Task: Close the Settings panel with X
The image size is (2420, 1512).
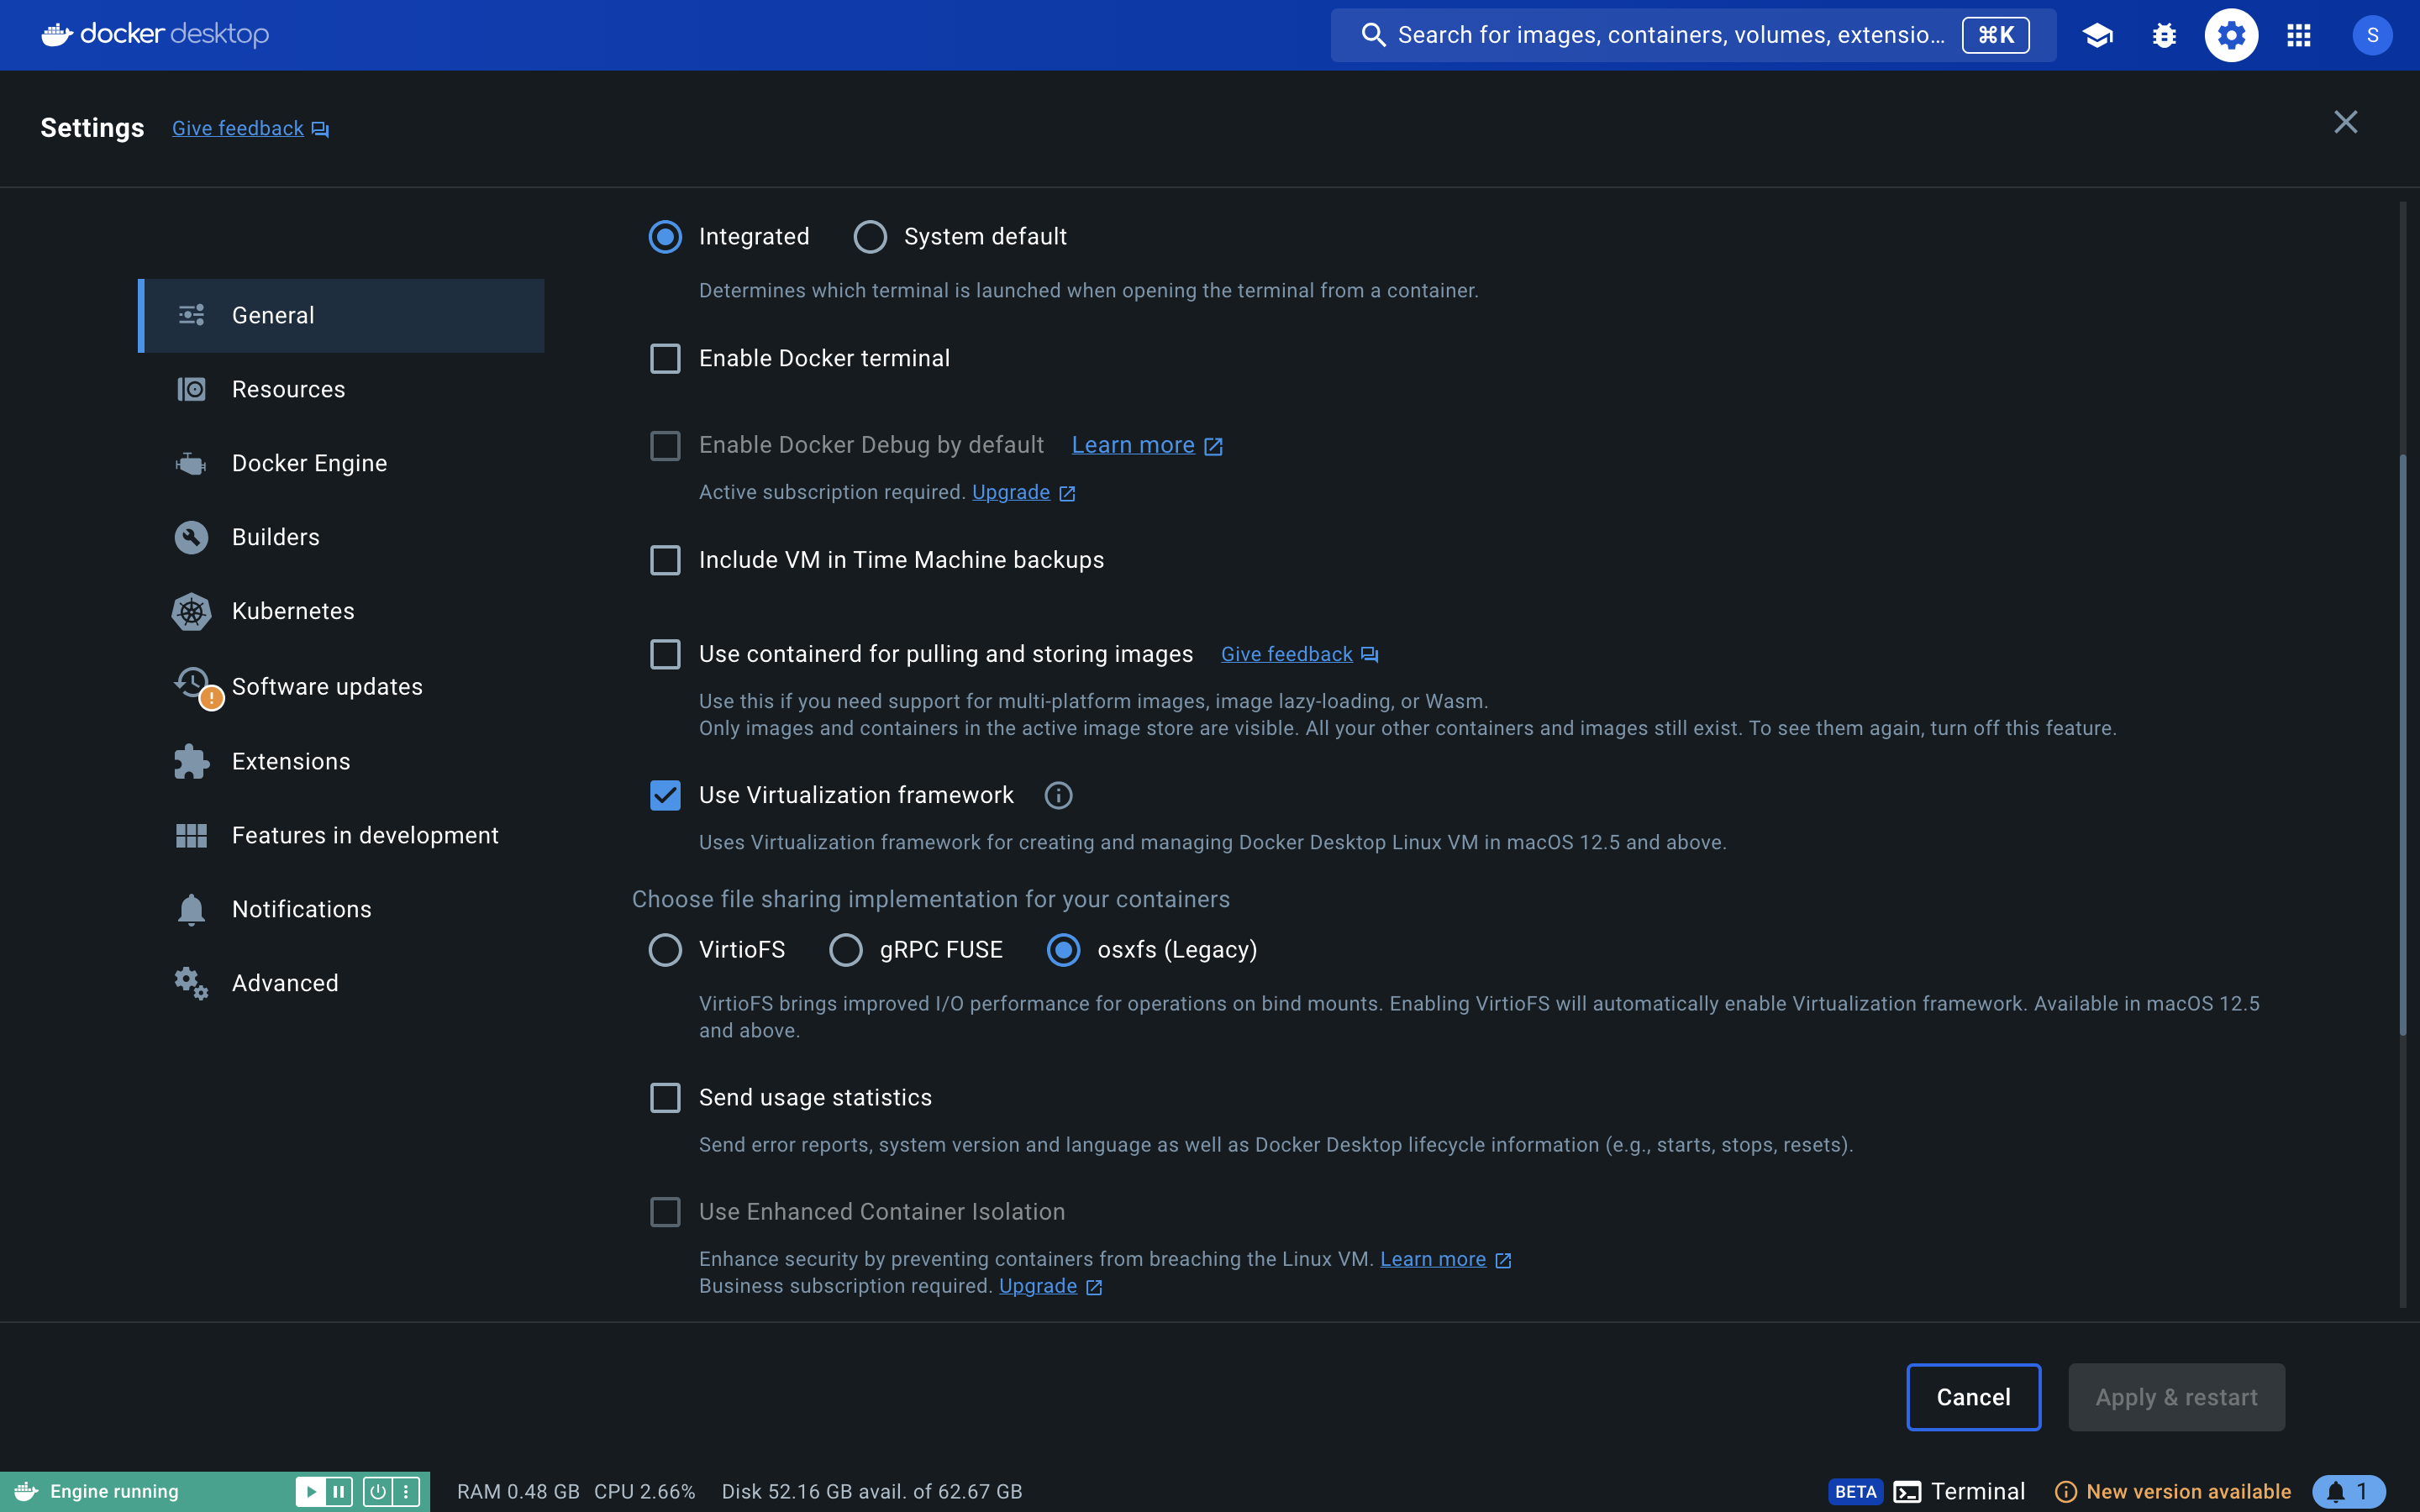Action: tap(2345, 122)
